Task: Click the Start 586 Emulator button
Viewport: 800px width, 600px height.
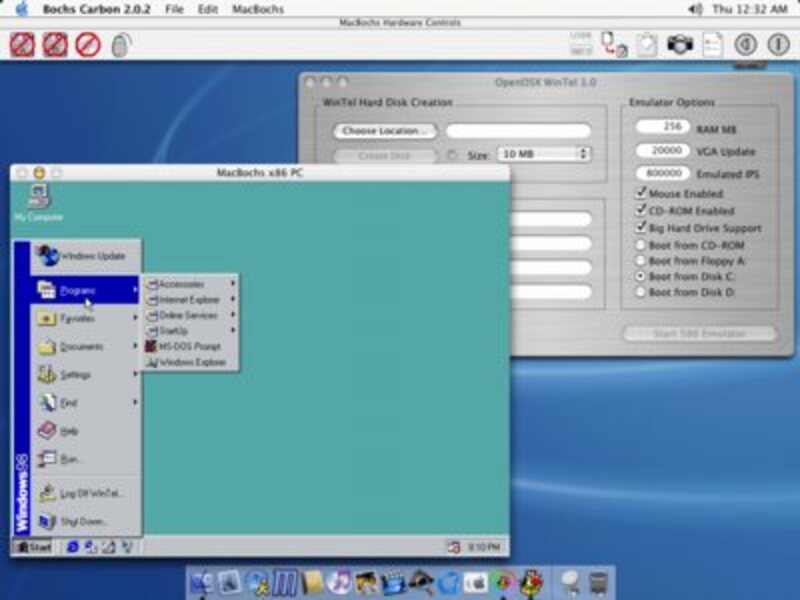Action: point(699,334)
